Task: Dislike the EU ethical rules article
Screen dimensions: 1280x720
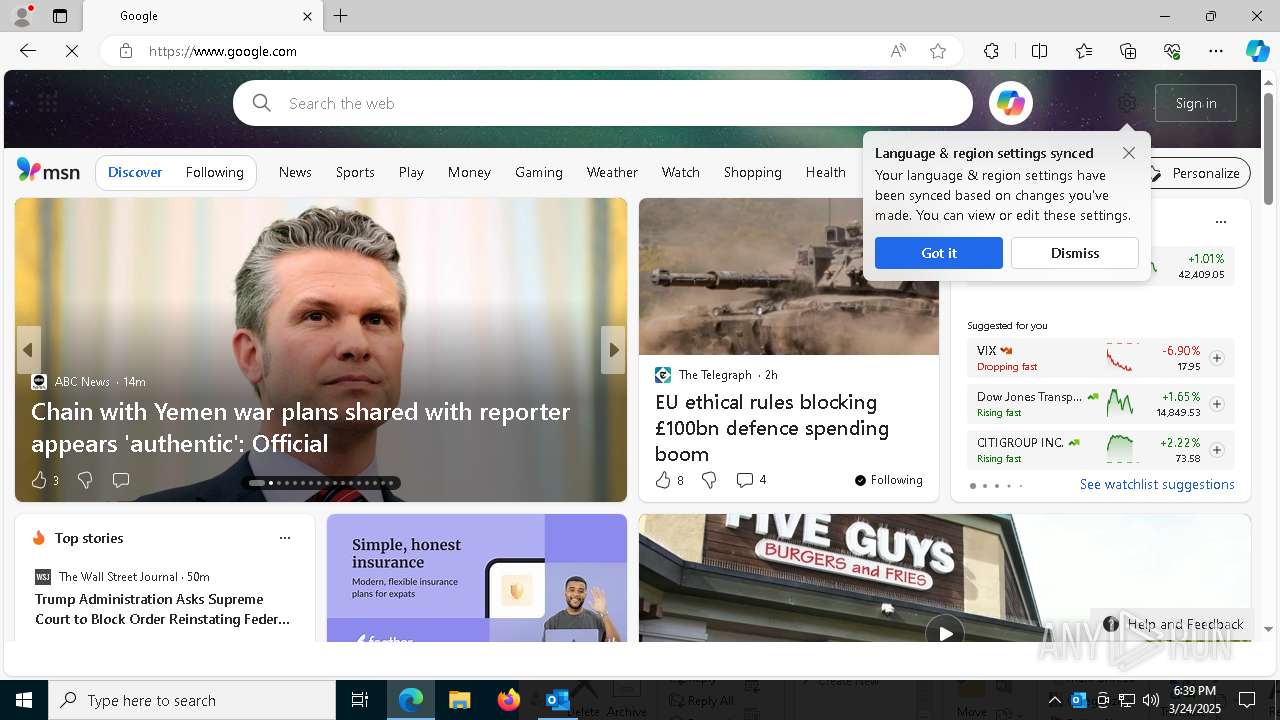Action: click(709, 480)
